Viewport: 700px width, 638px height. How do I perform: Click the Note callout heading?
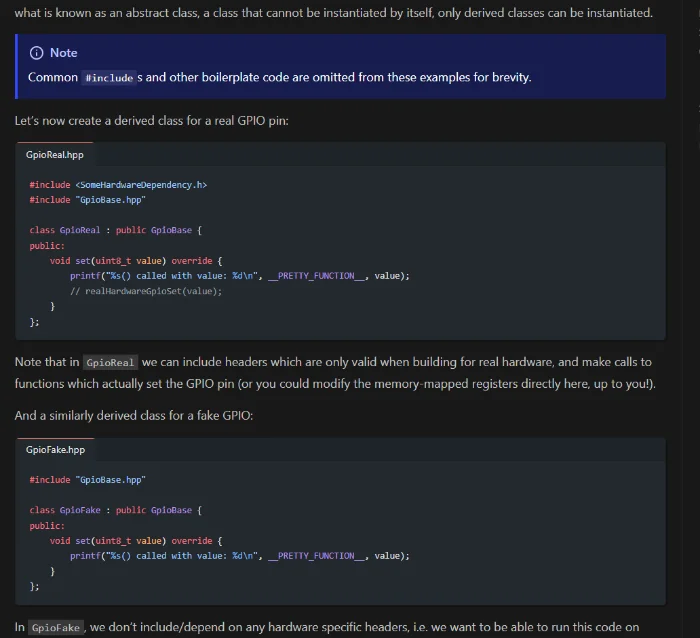pos(63,53)
